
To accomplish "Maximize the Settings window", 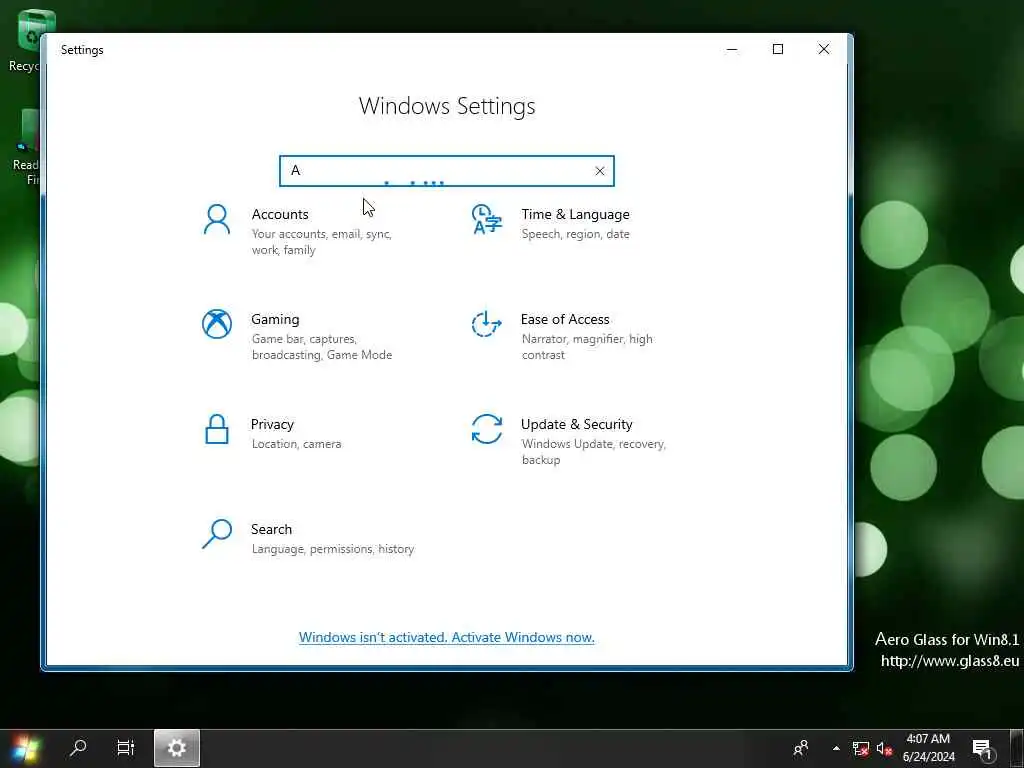I will pos(778,50).
